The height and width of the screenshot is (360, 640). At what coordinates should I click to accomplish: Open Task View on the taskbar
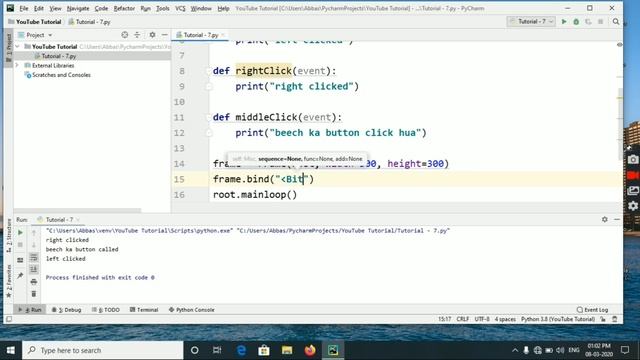pyautogui.click(x=217, y=350)
